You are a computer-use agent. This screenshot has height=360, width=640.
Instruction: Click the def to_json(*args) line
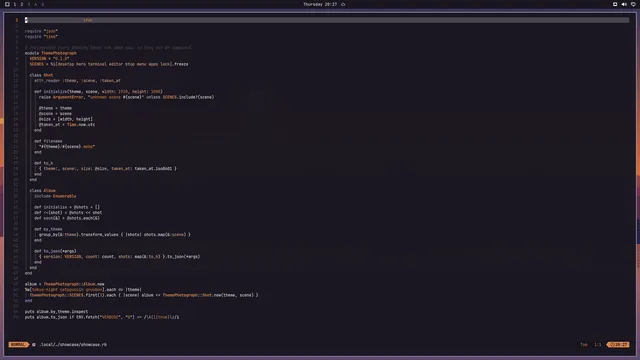click(x=55, y=251)
